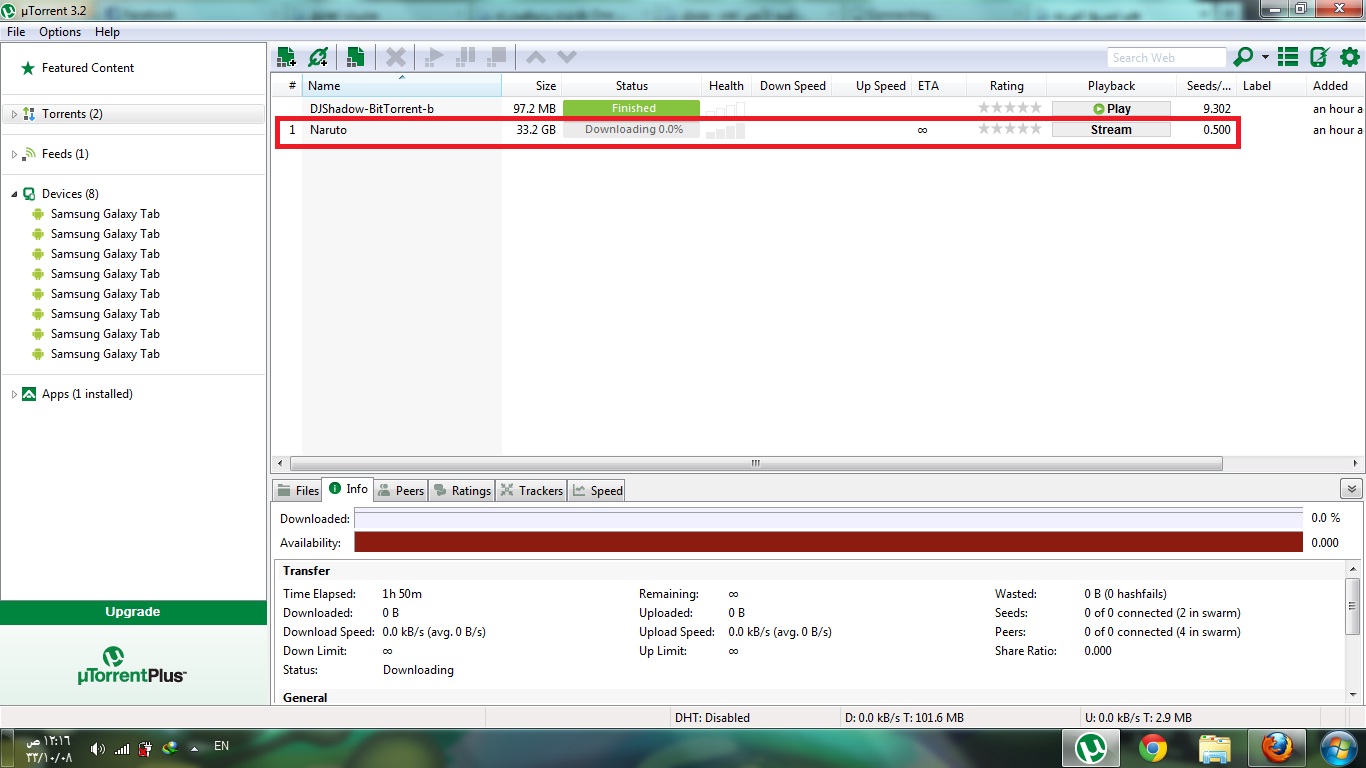This screenshot has width=1366, height=768.
Task: Click Move Down Queue arrow icon
Action: (x=567, y=57)
